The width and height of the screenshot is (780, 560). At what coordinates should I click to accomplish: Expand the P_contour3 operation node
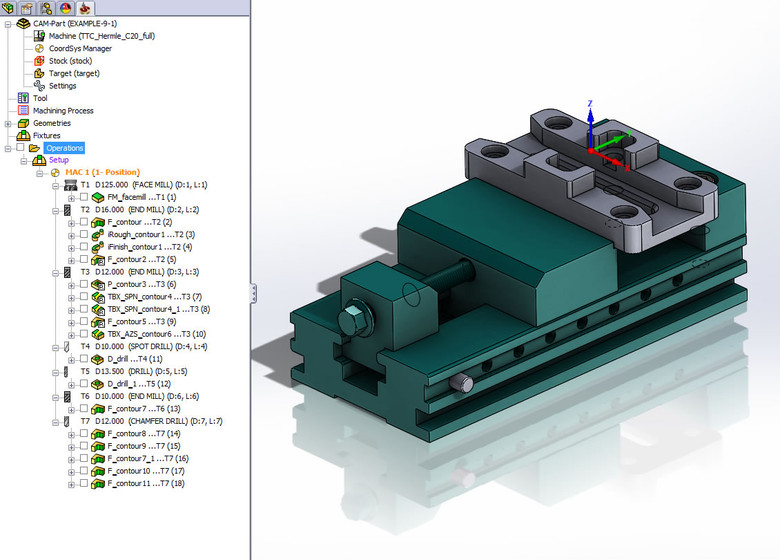click(71, 284)
